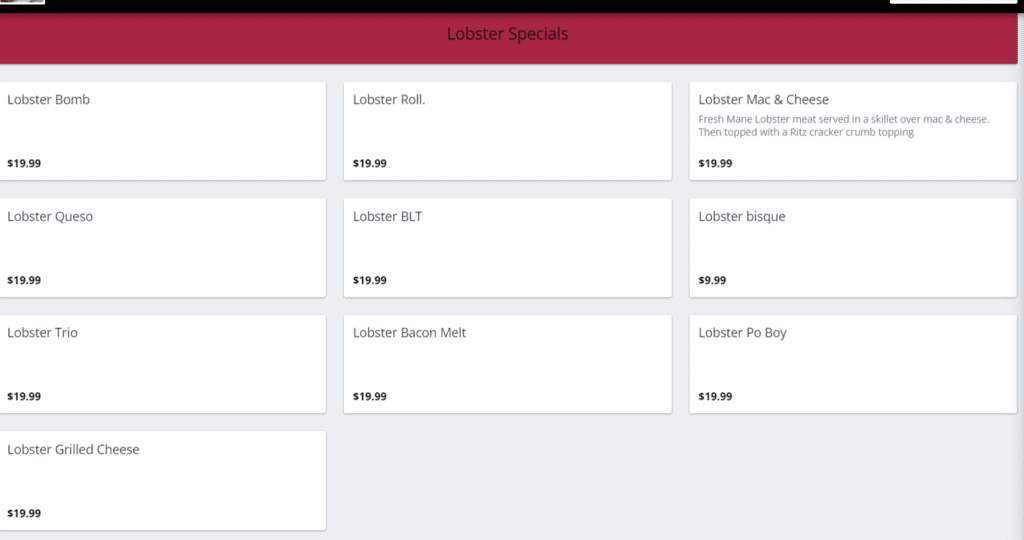Pick the Lobster bisque item
Image resolution: width=1024 pixels, height=540 pixels.
[x=853, y=247]
